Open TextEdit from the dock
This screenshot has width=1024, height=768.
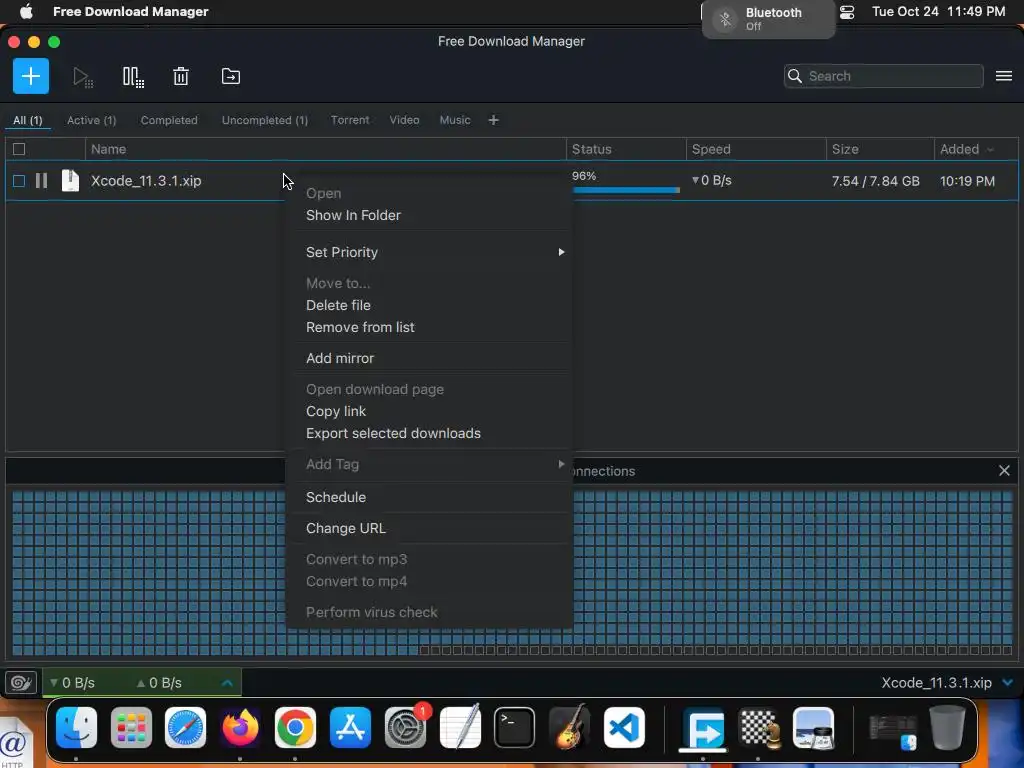tap(460, 728)
